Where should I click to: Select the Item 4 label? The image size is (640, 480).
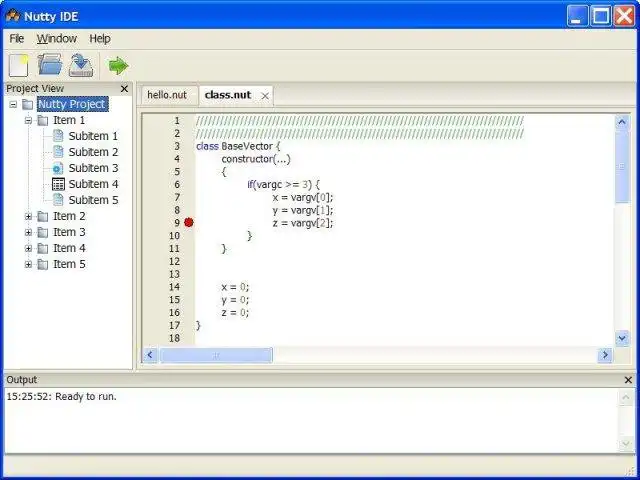click(x=69, y=248)
